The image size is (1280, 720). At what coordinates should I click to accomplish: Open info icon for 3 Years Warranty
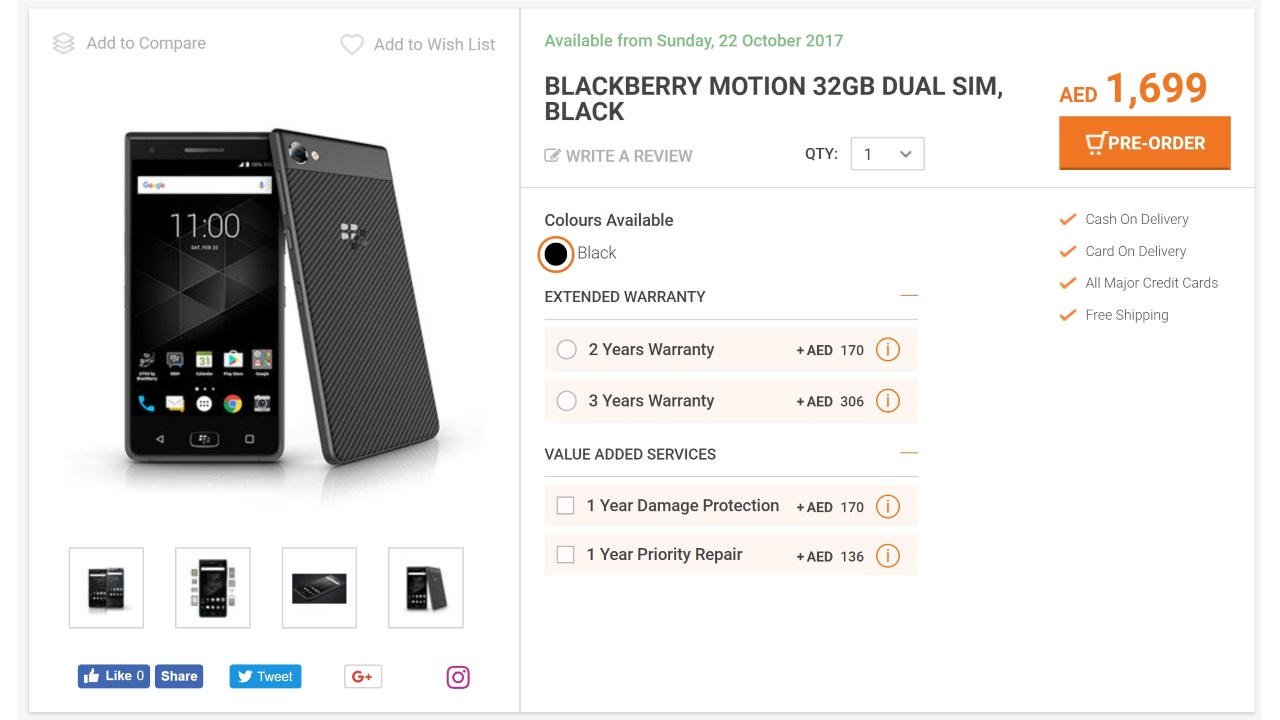point(887,401)
